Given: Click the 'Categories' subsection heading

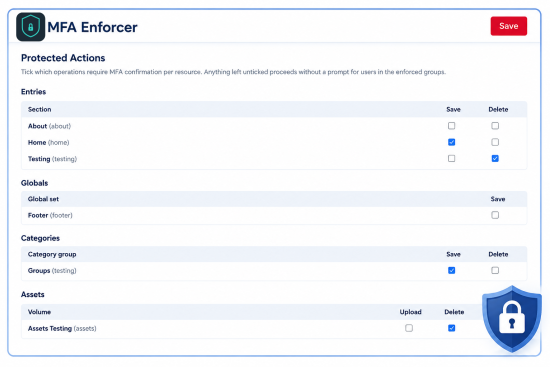Looking at the screenshot, I should click(40, 238).
